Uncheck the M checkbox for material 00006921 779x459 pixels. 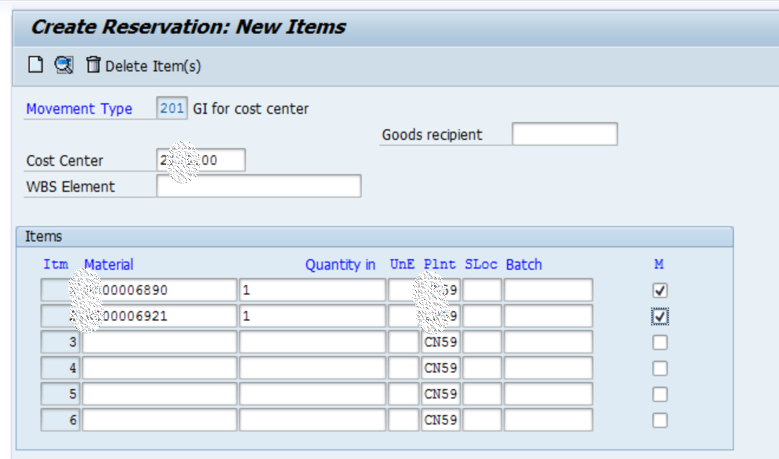(x=660, y=316)
